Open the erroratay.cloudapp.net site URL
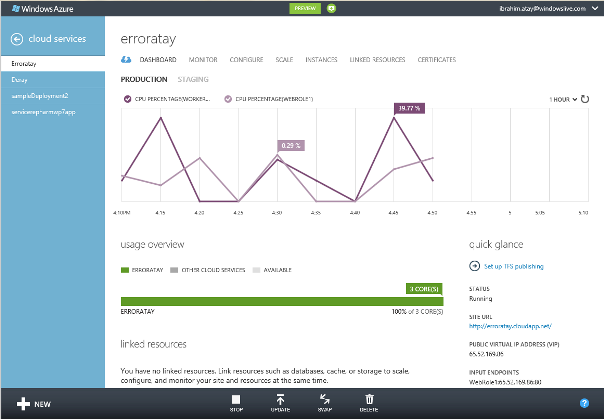 pyautogui.click(x=510, y=326)
